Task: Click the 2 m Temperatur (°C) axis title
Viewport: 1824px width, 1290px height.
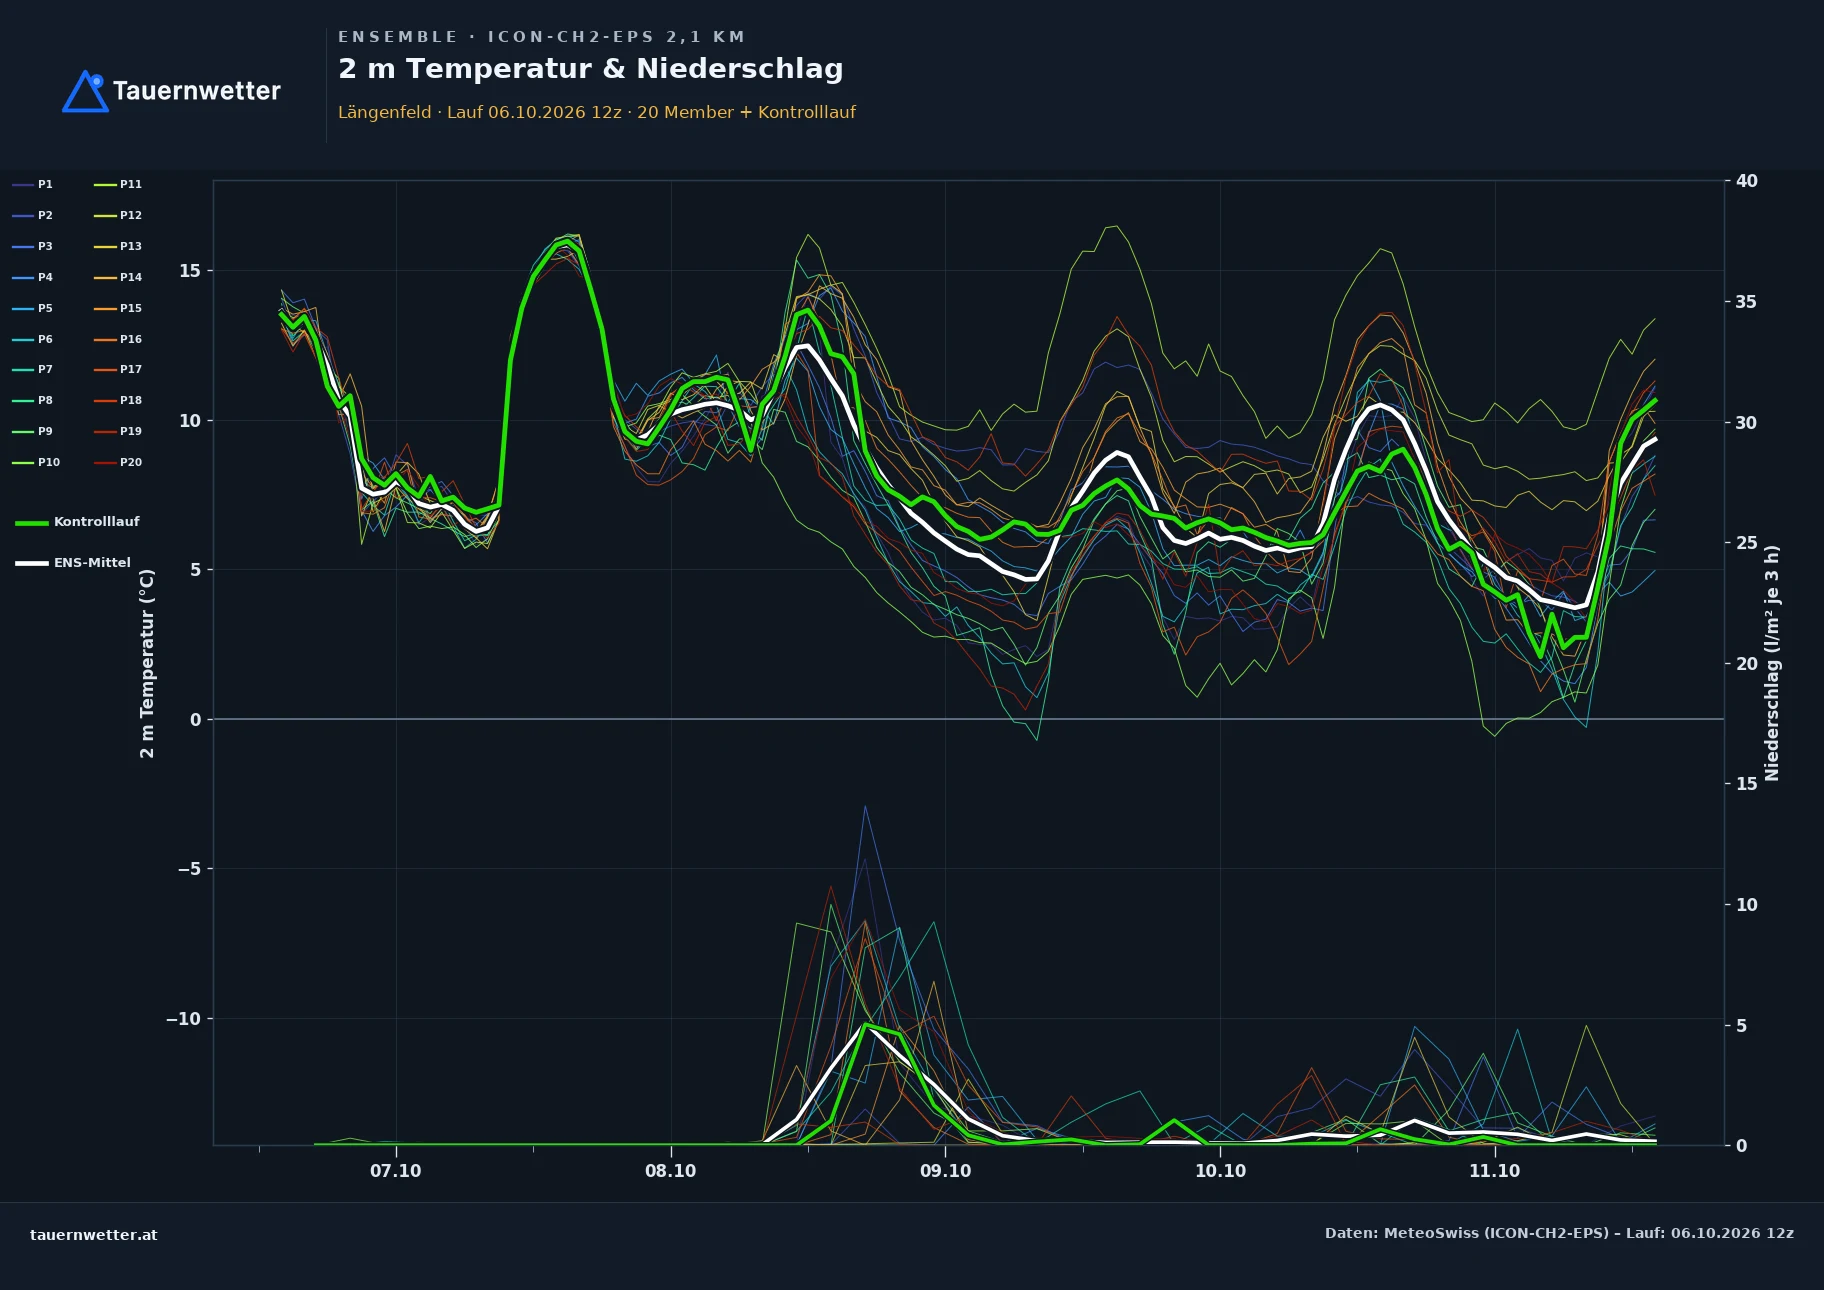Action: pyautogui.click(x=147, y=663)
